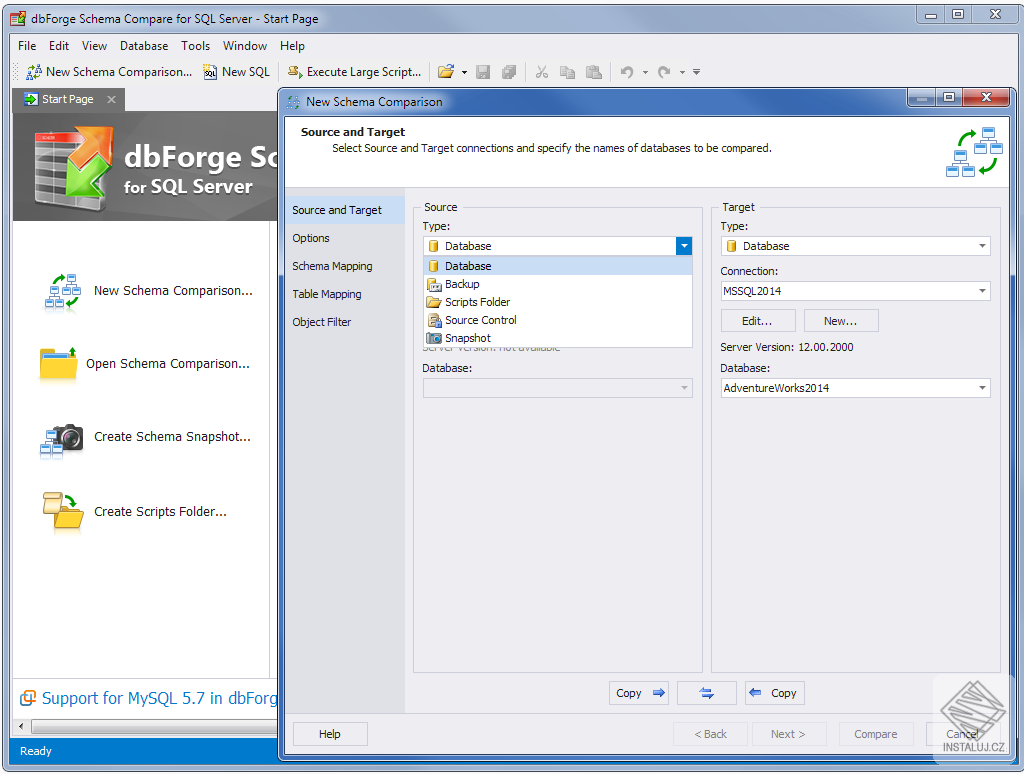Open the Target Type dropdown
This screenshot has width=1024, height=774.
coord(982,246)
